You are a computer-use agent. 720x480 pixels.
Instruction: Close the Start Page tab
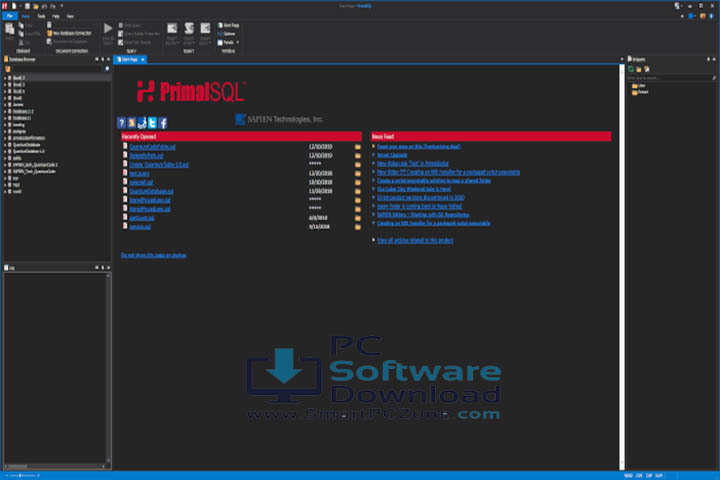point(142,59)
